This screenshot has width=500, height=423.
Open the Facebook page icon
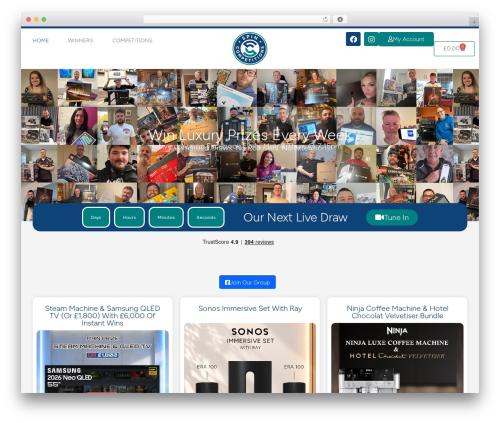point(353,39)
